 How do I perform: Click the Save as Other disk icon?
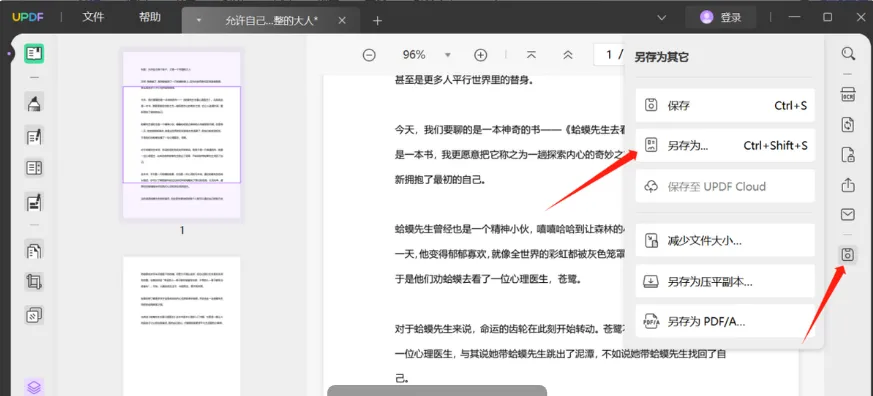(x=848, y=256)
